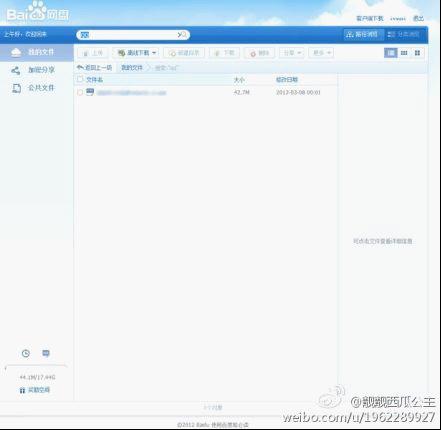Expand the 更多 dropdown
This screenshot has width=441, height=430.
pos(321,53)
